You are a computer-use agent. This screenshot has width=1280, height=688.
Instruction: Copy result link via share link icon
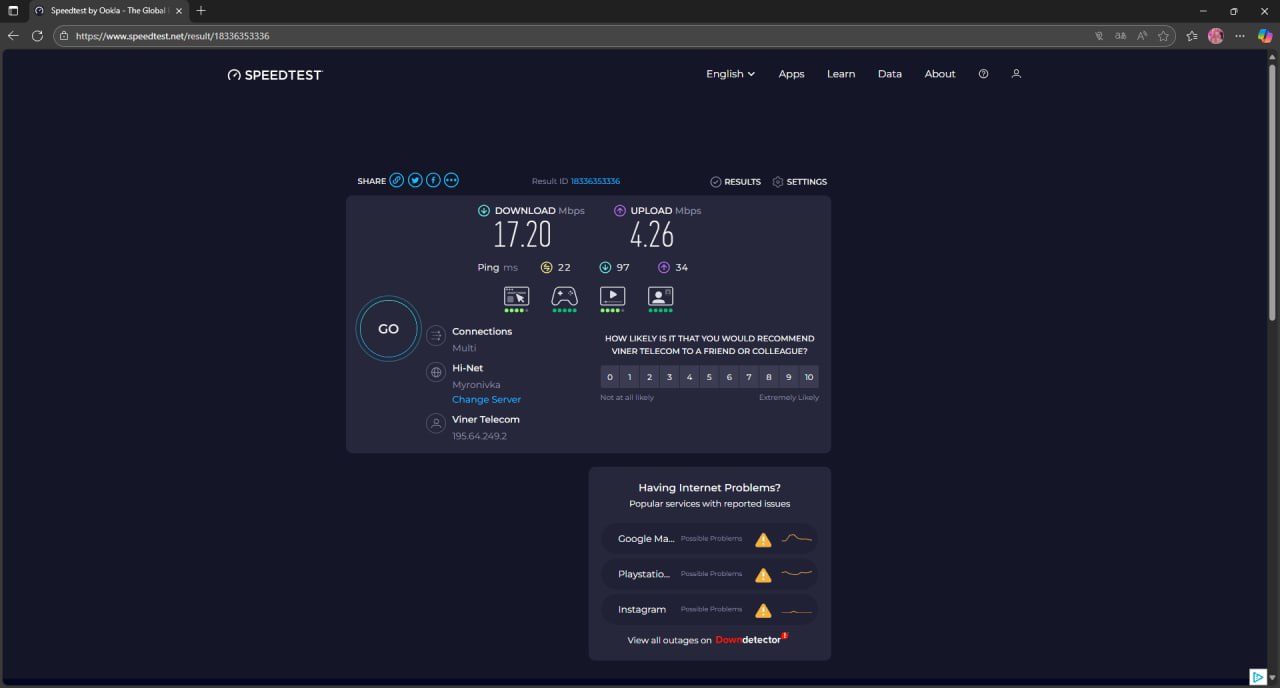pyautogui.click(x=397, y=180)
